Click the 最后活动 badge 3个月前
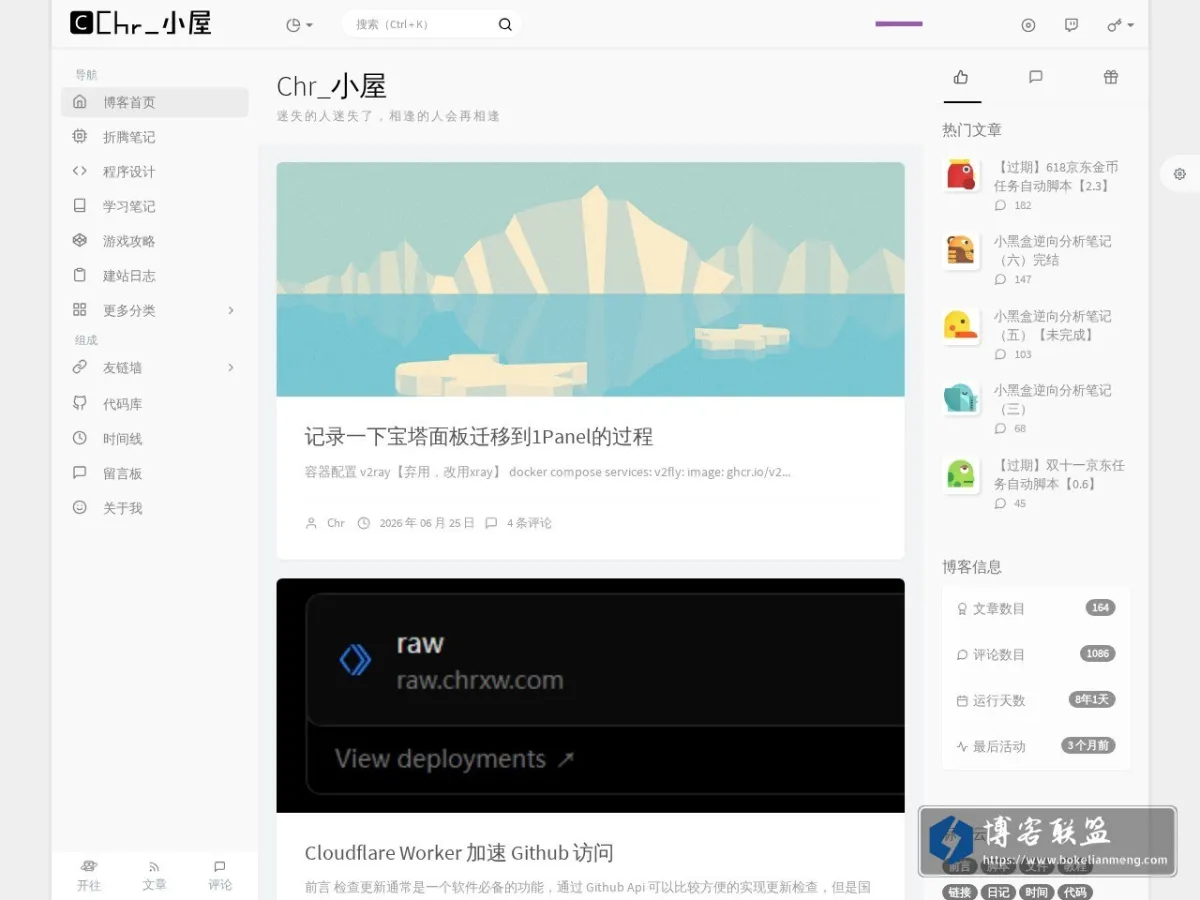The height and width of the screenshot is (900, 1200). pyautogui.click(x=1088, y=745)
